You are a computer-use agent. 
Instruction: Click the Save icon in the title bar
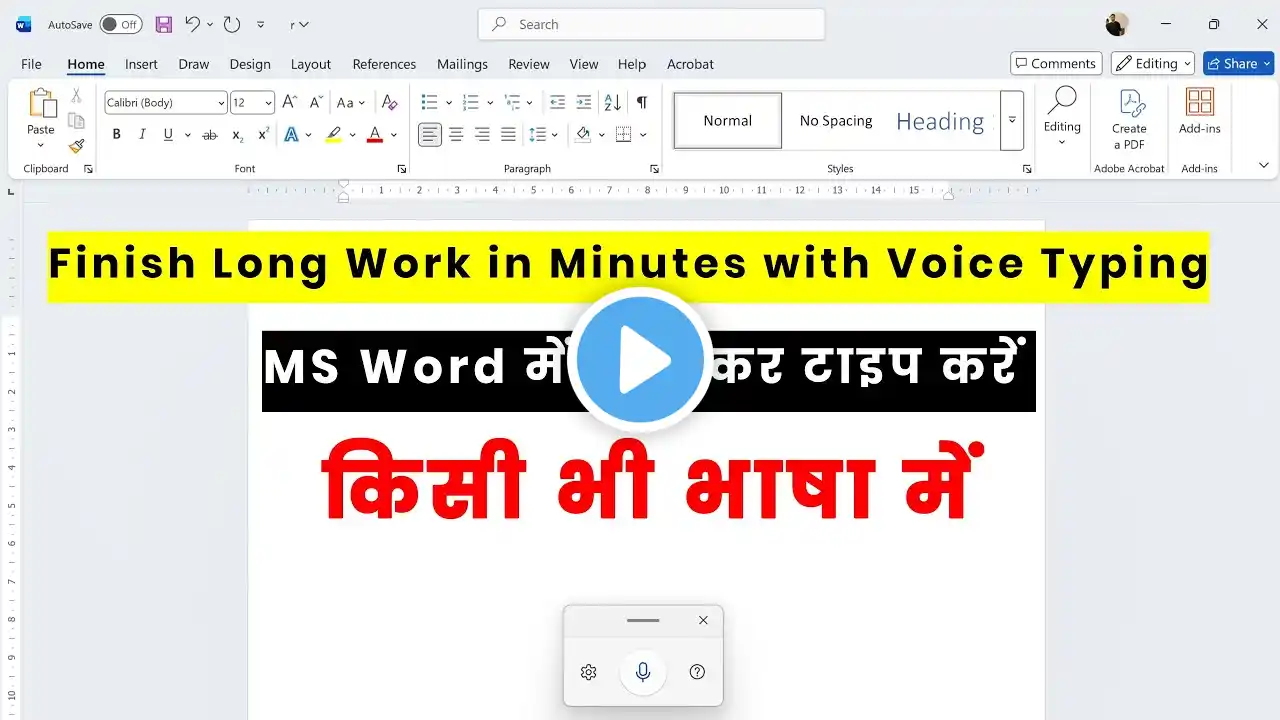[164, 24]
